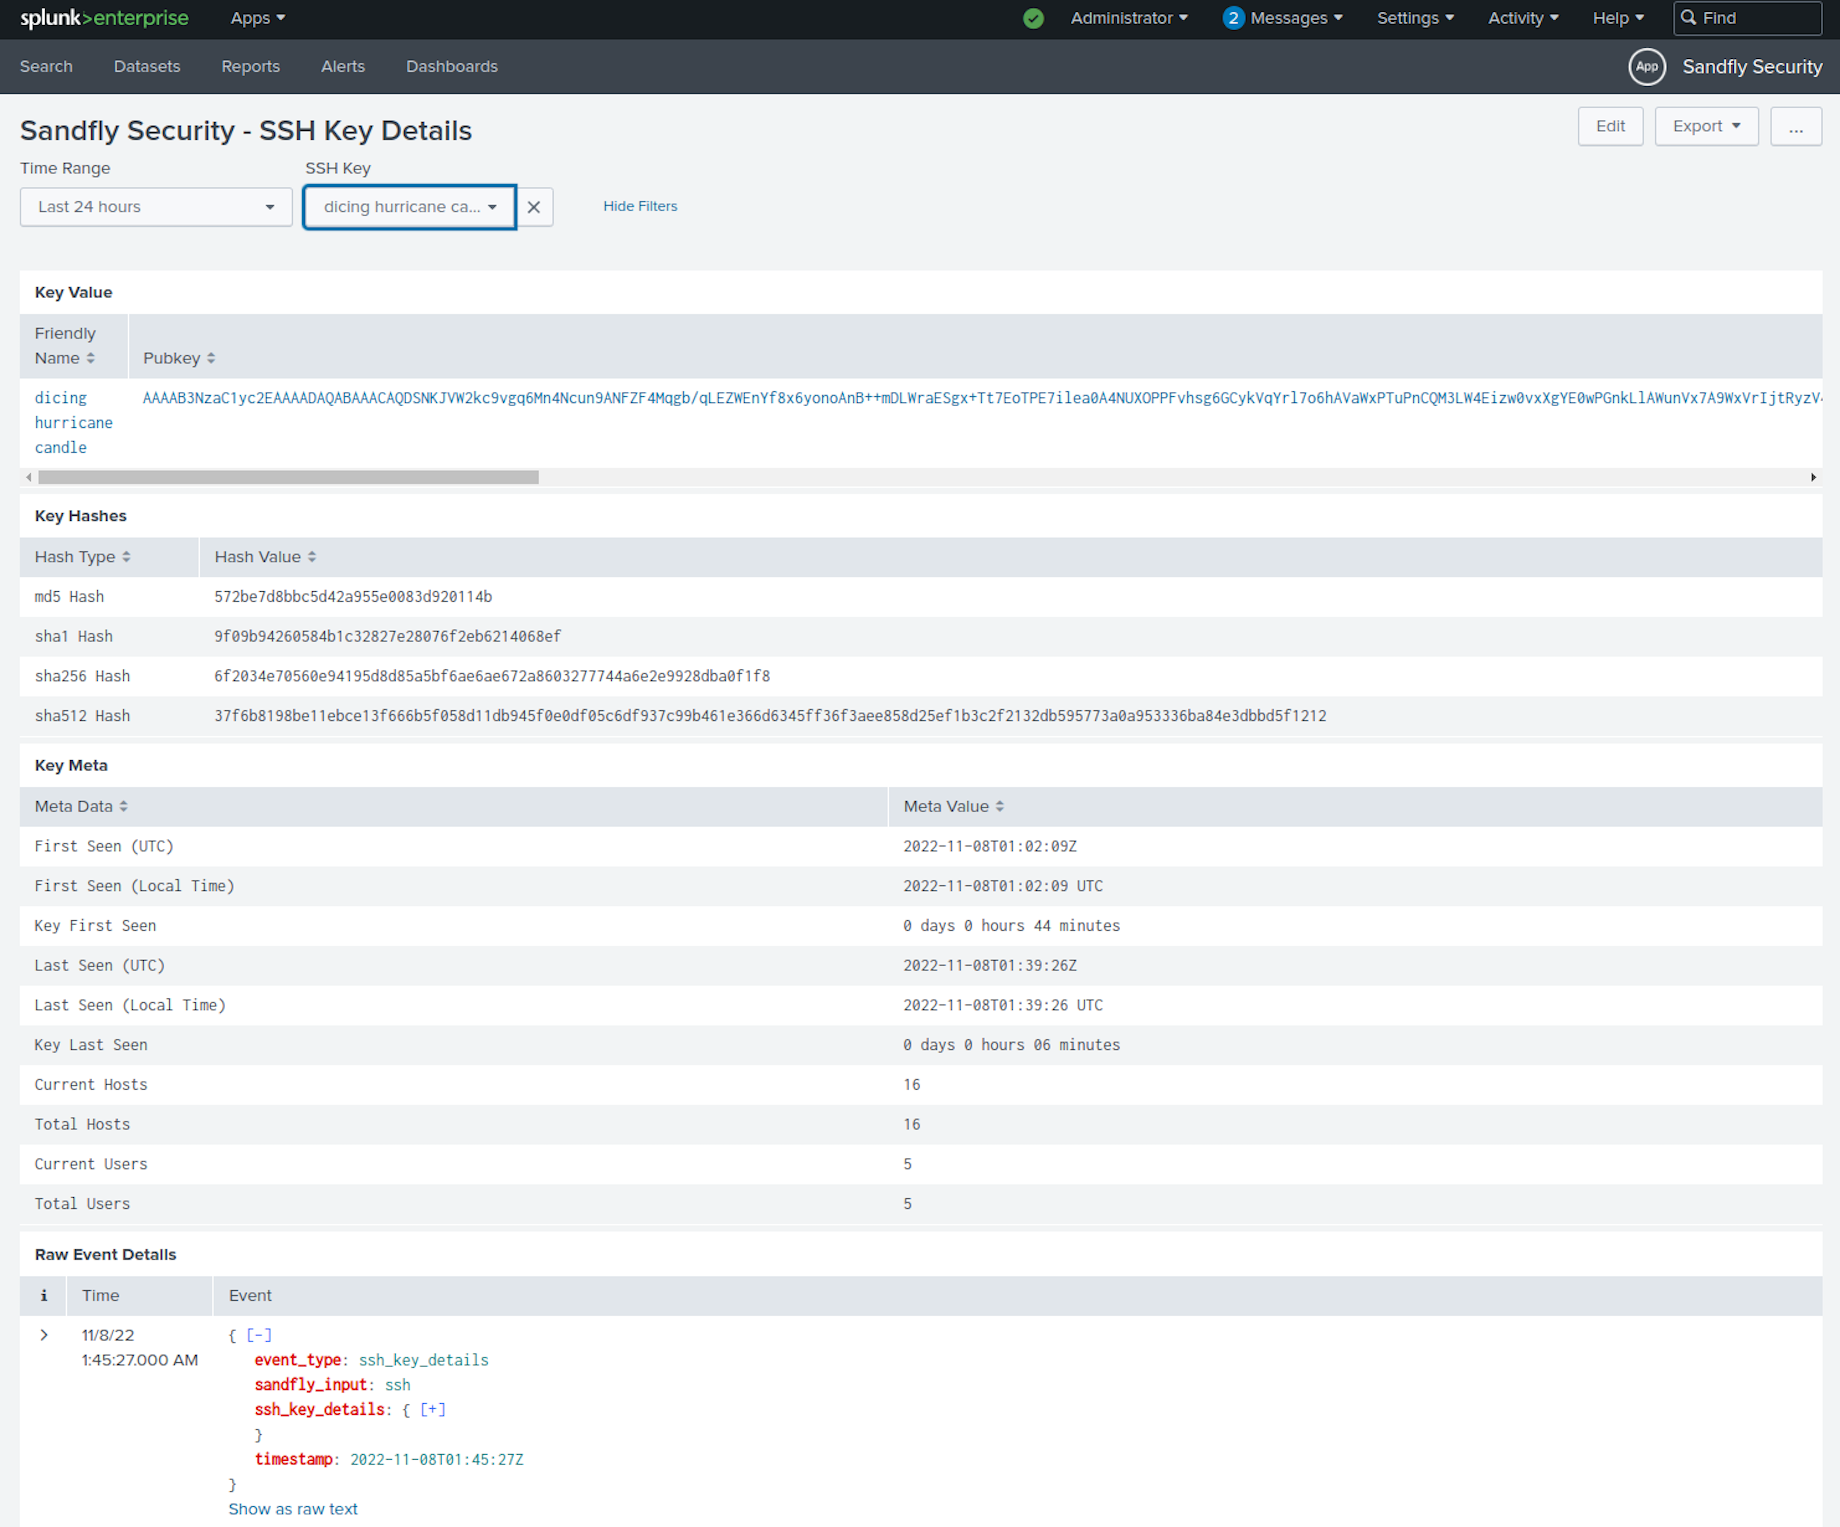Open the Settings menu

[1415, 18]
